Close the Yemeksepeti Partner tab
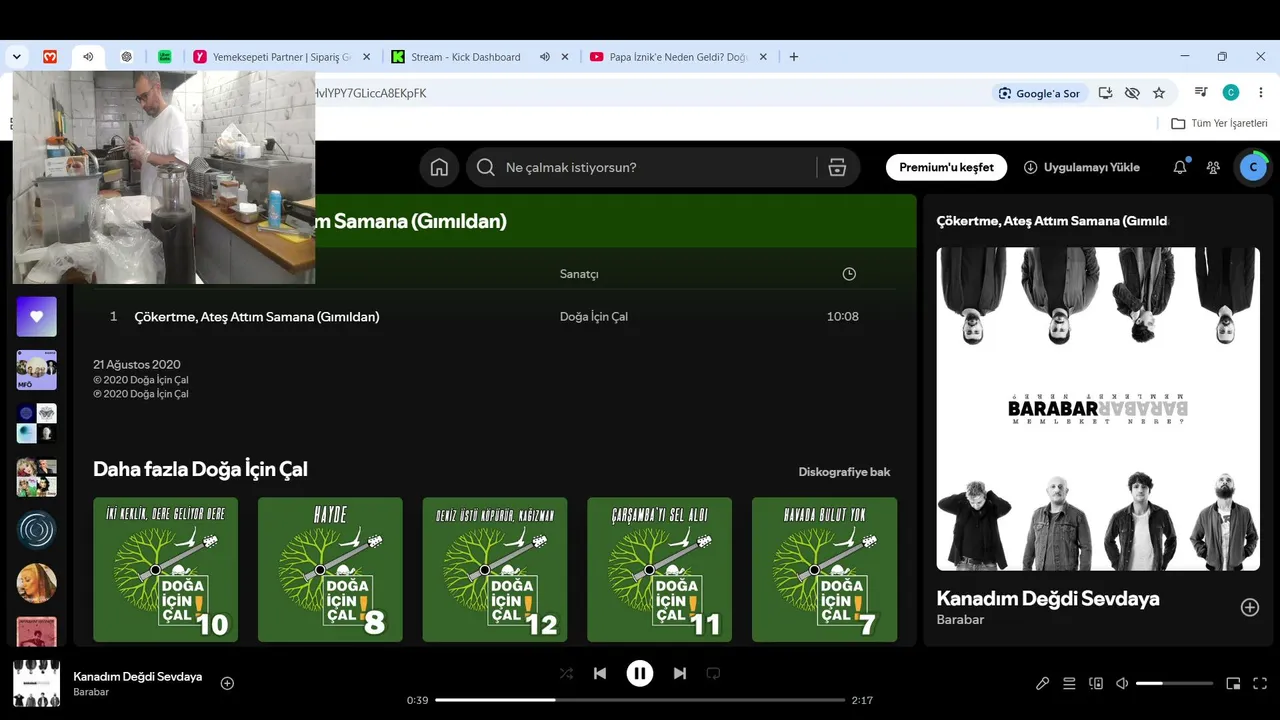The image size is (1280, 720). coord(366,57)
